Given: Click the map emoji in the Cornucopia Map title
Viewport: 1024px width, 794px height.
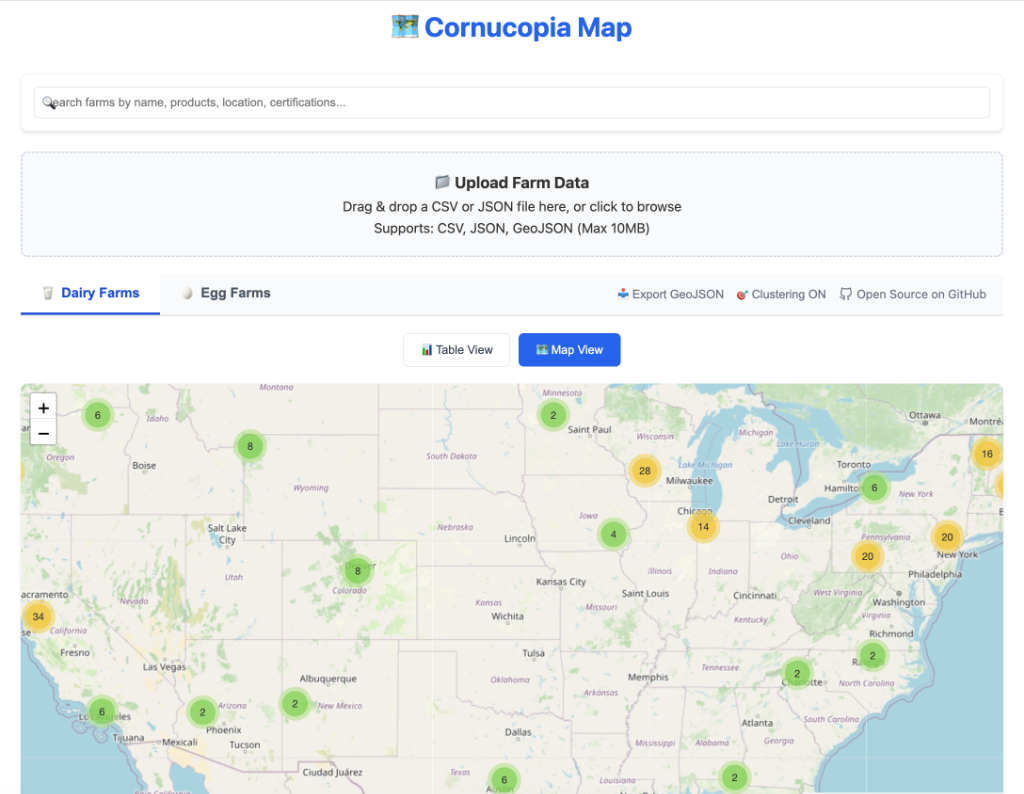Looking at the screenshot, I should 404,27.
